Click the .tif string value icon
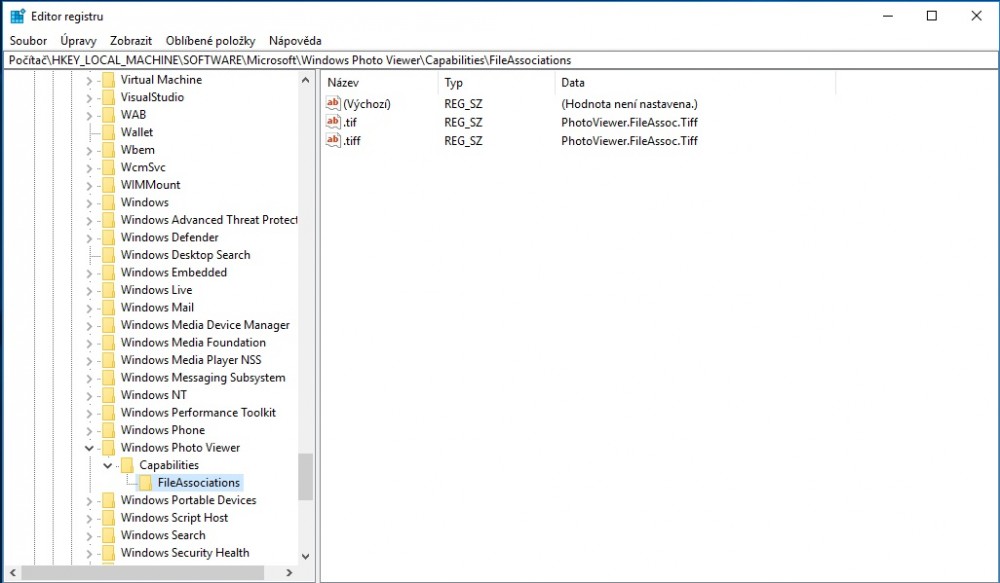Viewport: 1000px width, 583px height. tap(334, 122)
